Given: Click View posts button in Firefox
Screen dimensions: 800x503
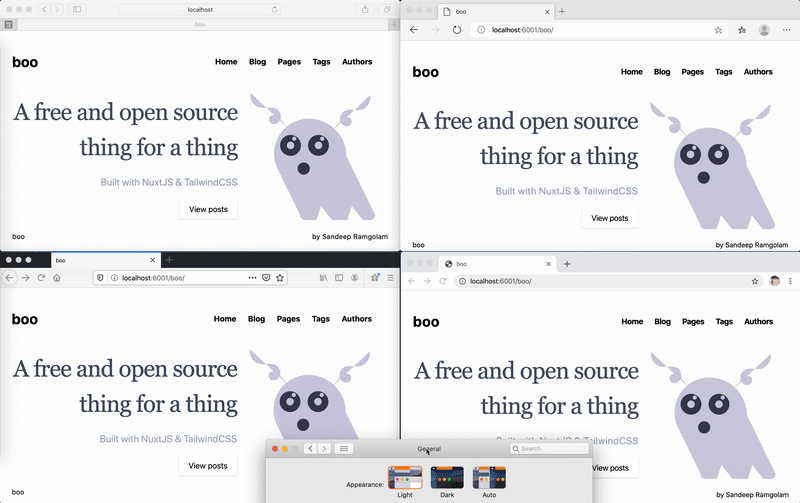Looking at the screenshot, I should click(208, 465).
